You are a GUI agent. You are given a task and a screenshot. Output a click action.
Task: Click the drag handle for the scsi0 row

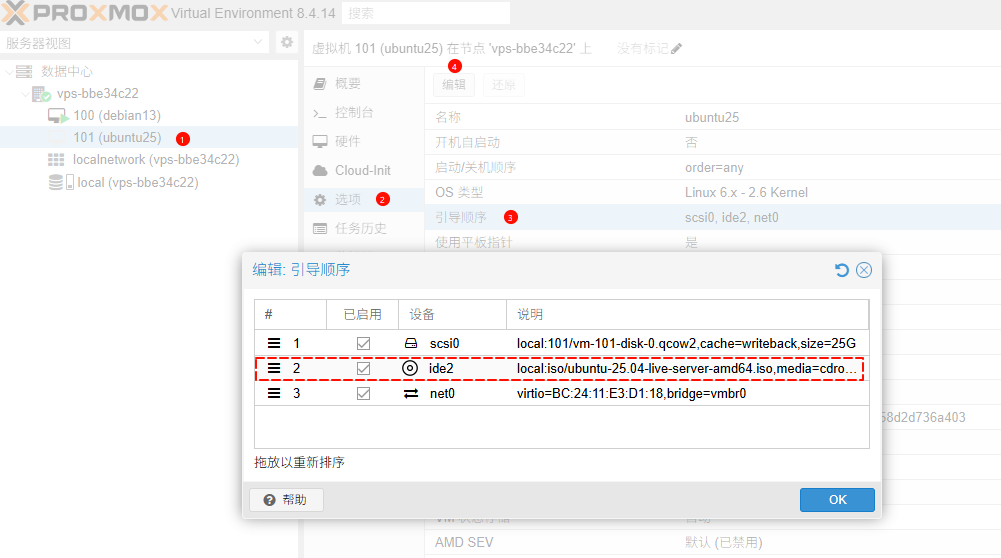tap(274, 343)
